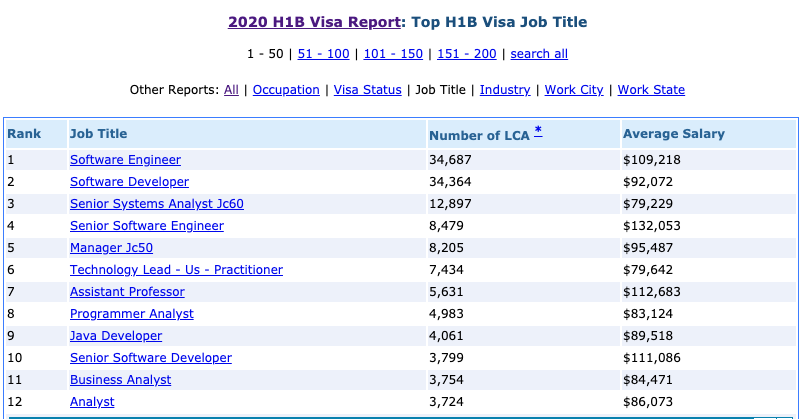Open Senior Systems Analyst Jc60 link
Viewport: 802px width, 419px height.
(156, 204)
